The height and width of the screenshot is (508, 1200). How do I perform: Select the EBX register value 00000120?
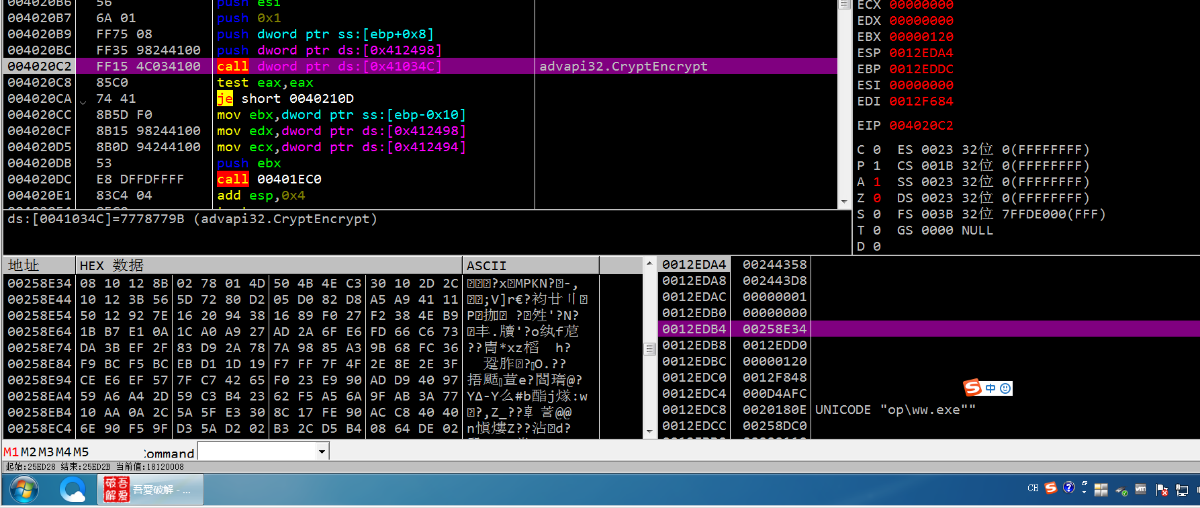point(921,37)
